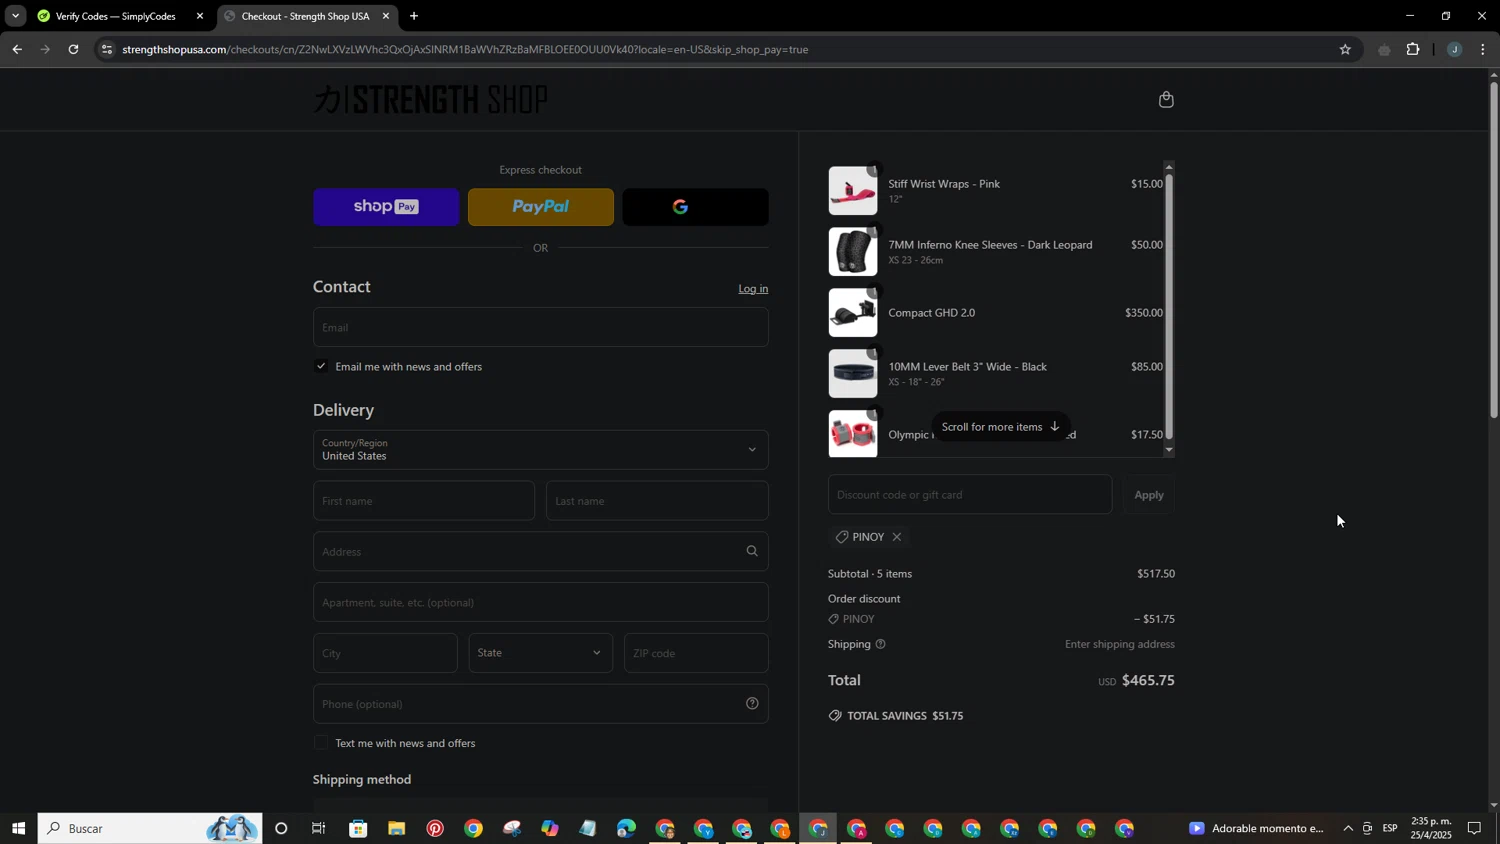1500x844 pixels.
Task: Open the Chrome three-dot menu
Action: coord(1483,49)
